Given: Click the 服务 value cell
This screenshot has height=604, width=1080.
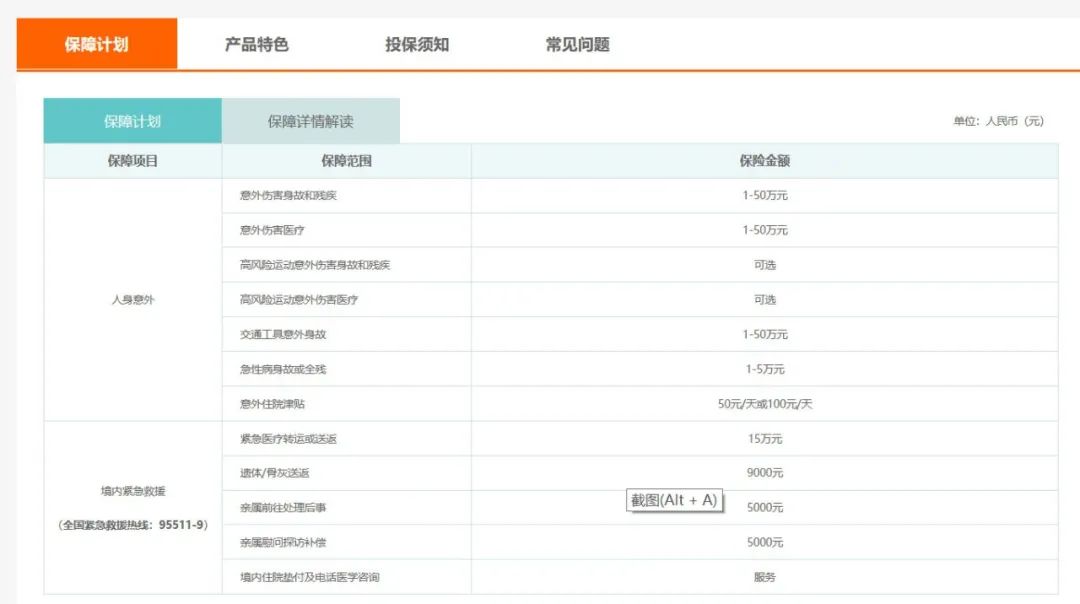Looking at the screenshot, I should tap(765, 577).
